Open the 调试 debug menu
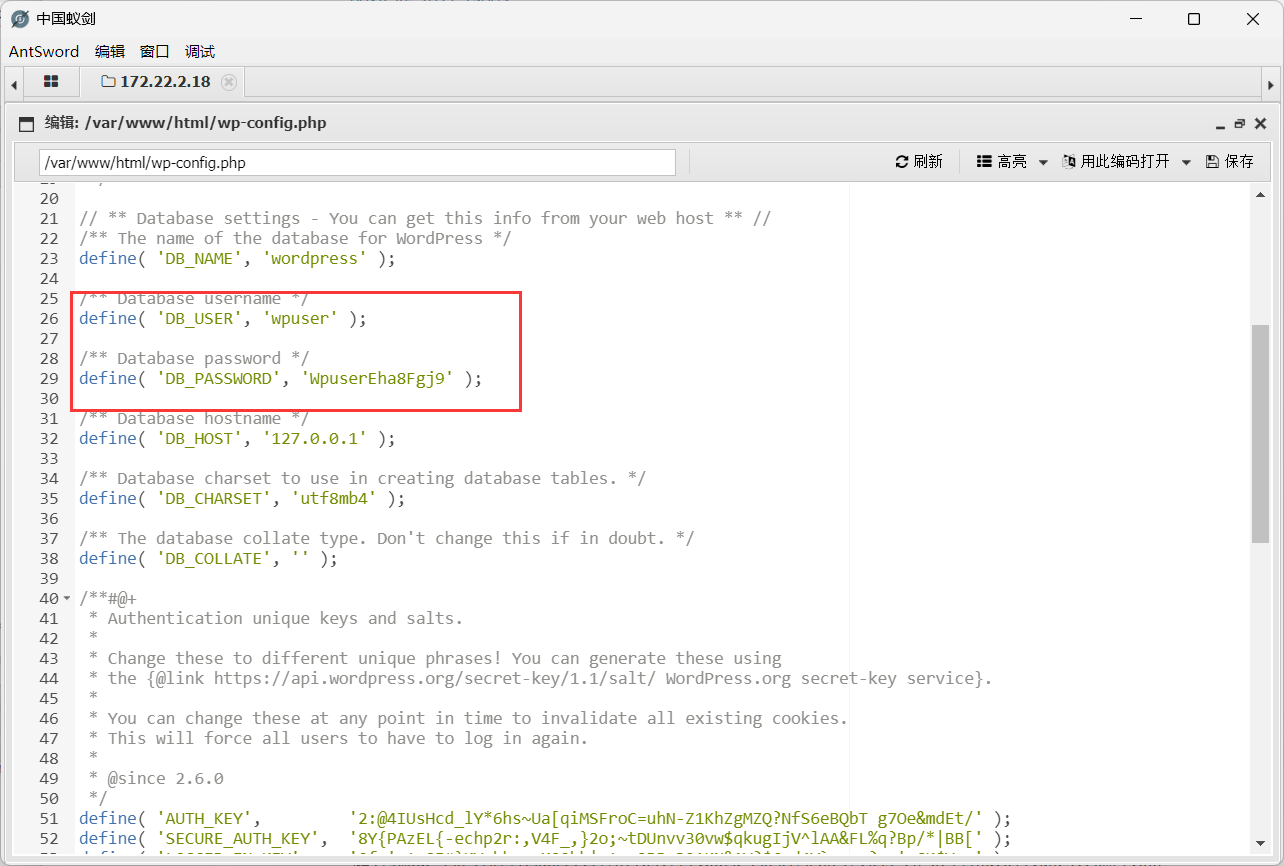The image size is (1284, 866). 200,51
